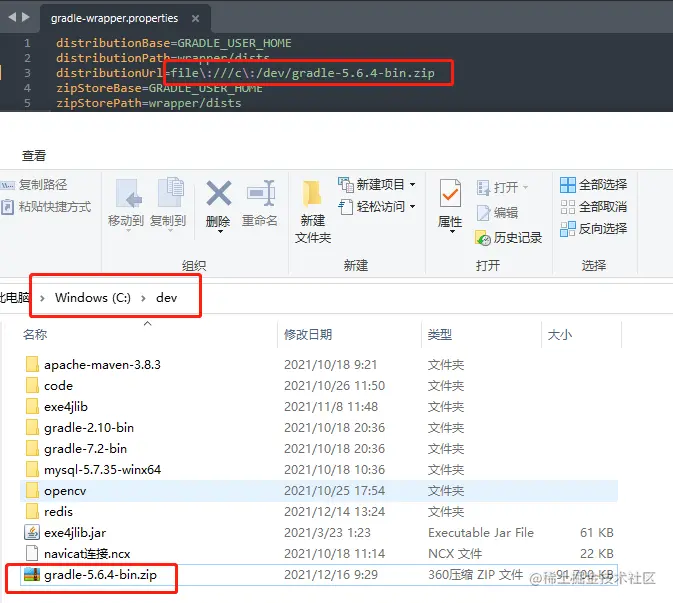Click the 打开 open button
The width and height of the screenshot is (673, 603).
click(502, 188)
